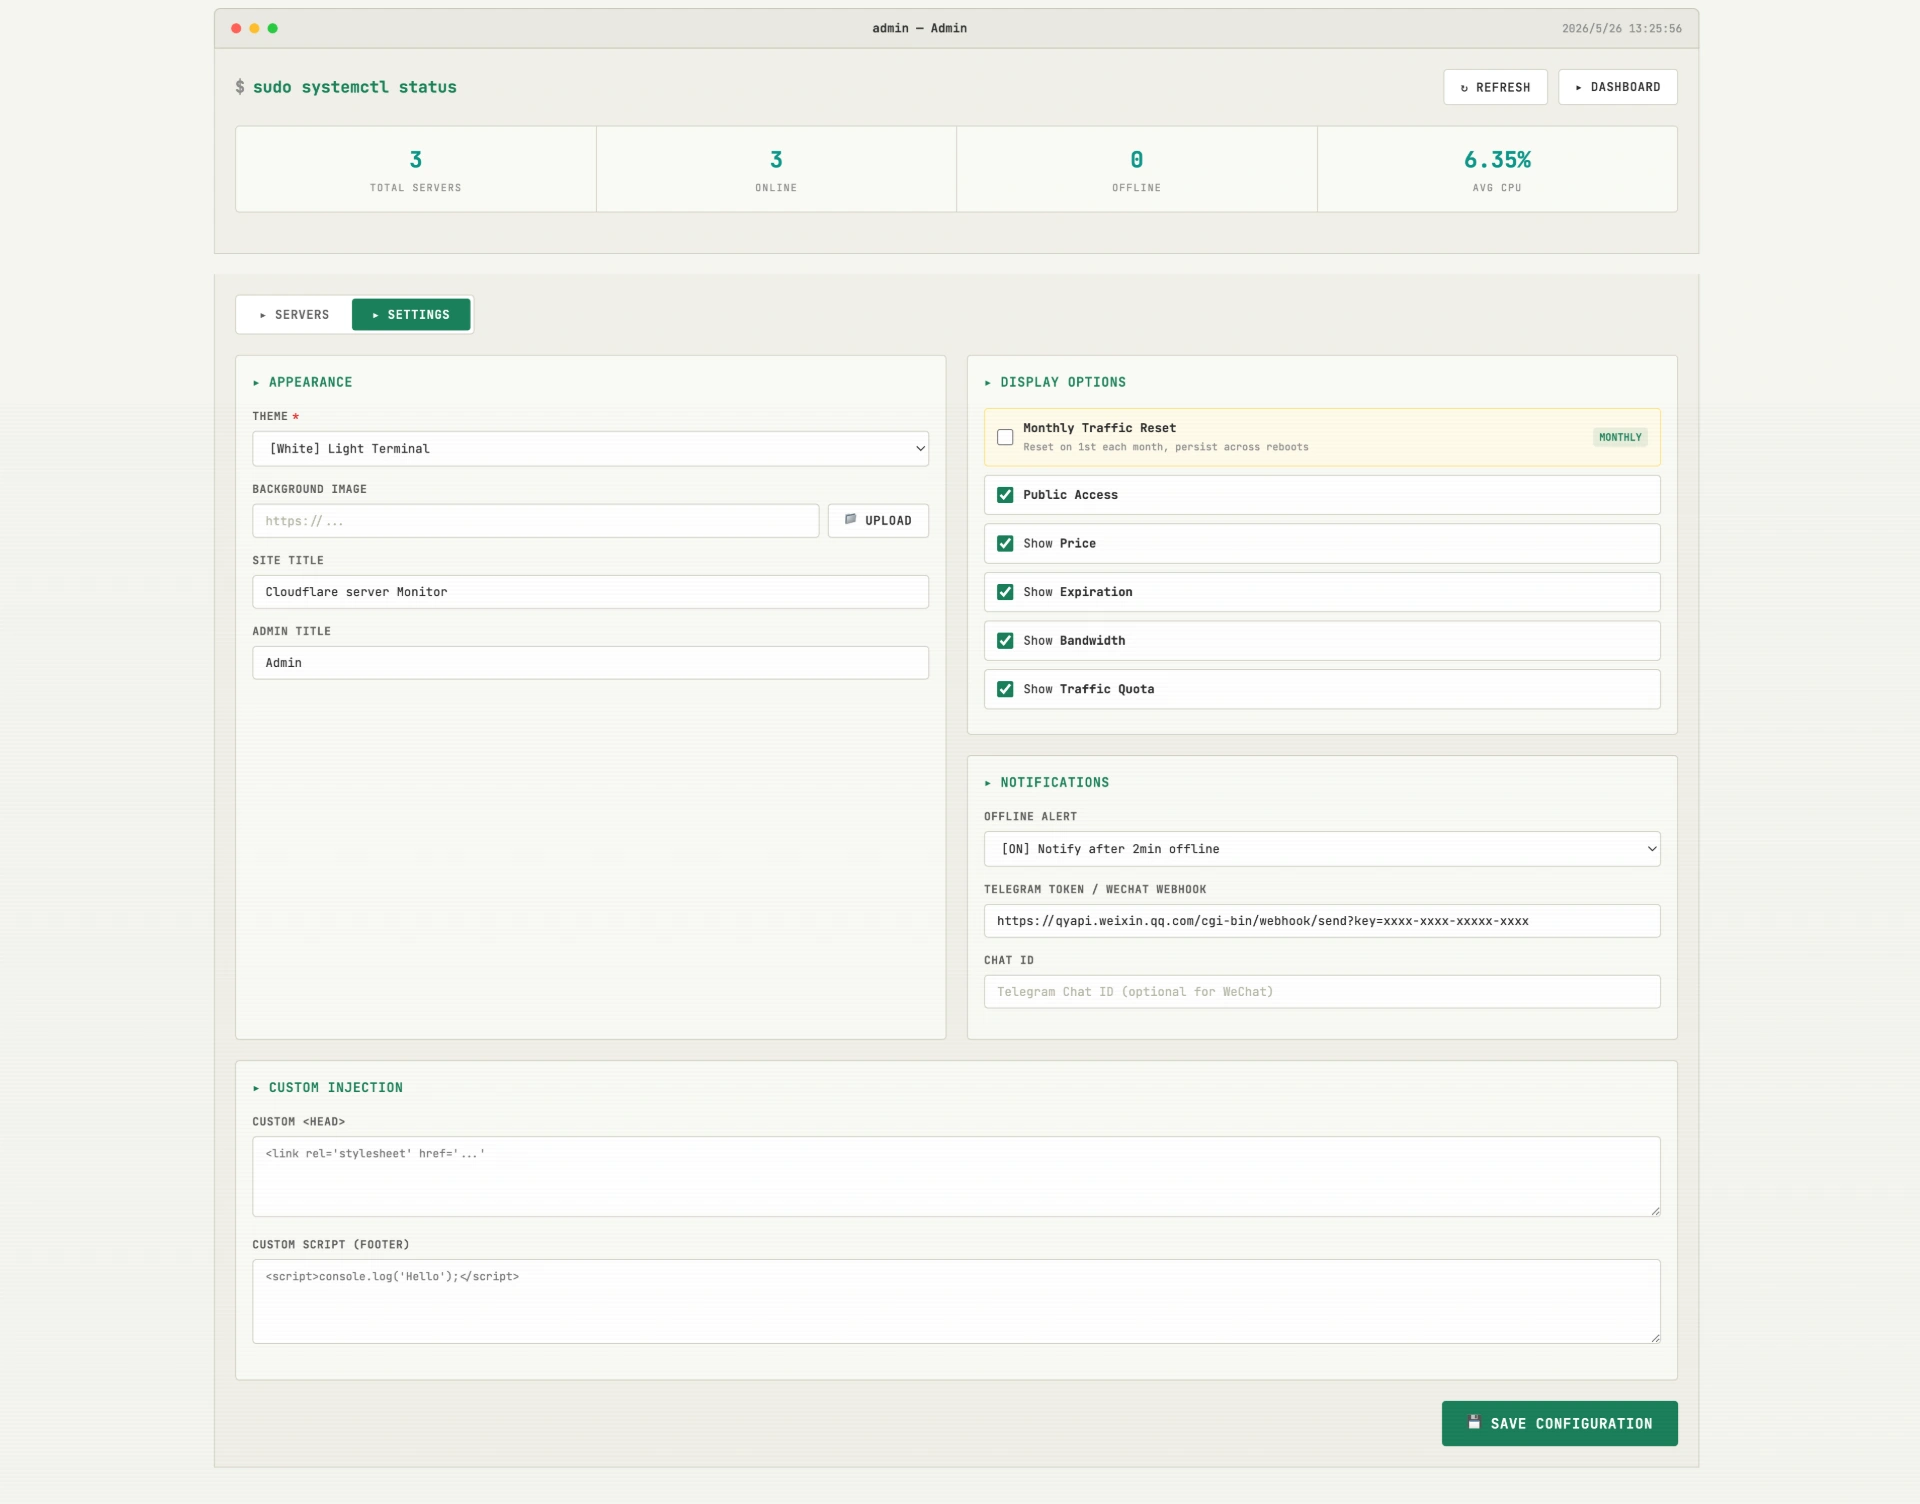This screenshot has width=1920, height=1504.
Task: Click the Chat ID input field
Action: (1322, 992)
